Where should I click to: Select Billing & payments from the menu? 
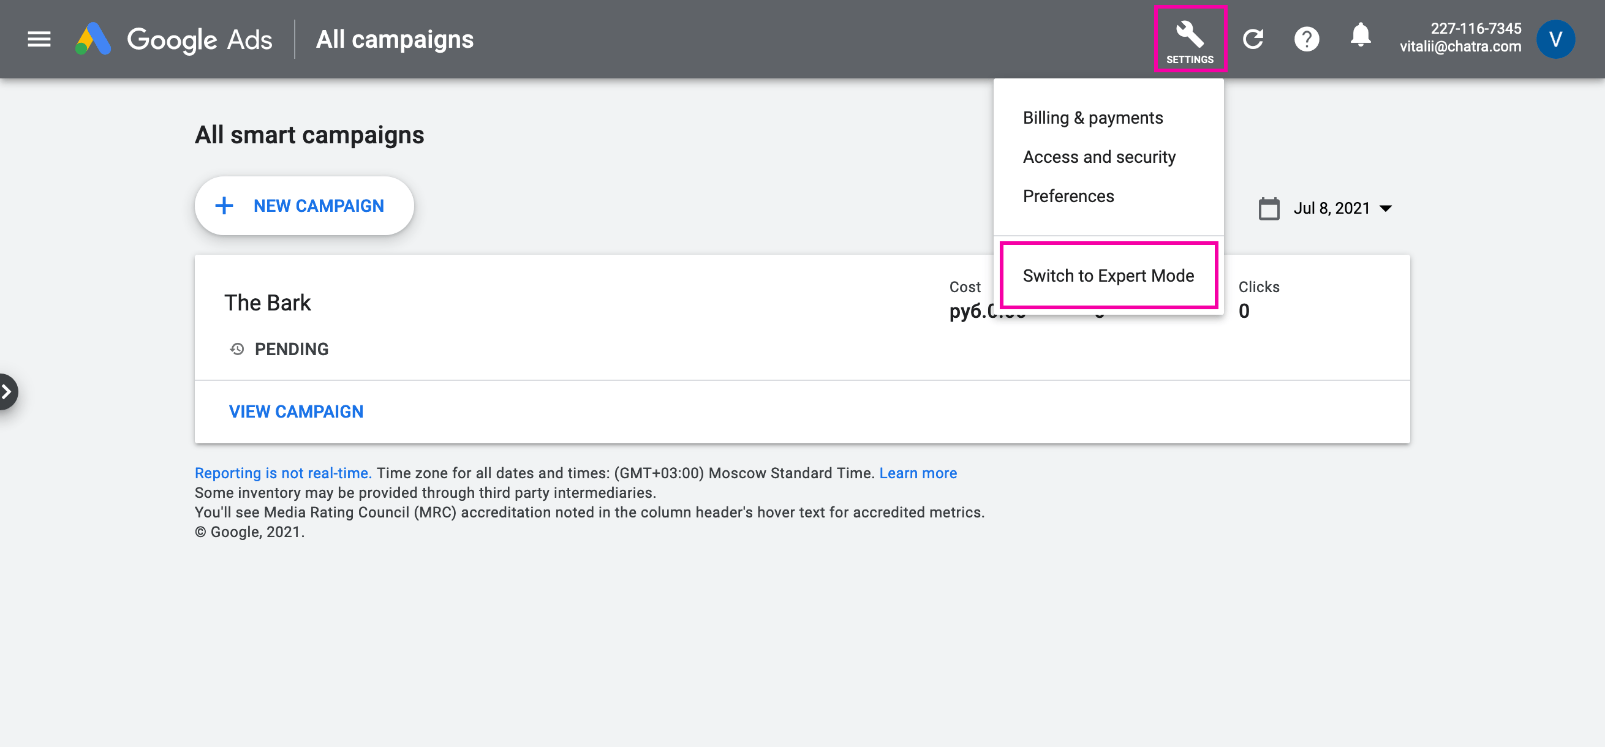point(1092,118)
